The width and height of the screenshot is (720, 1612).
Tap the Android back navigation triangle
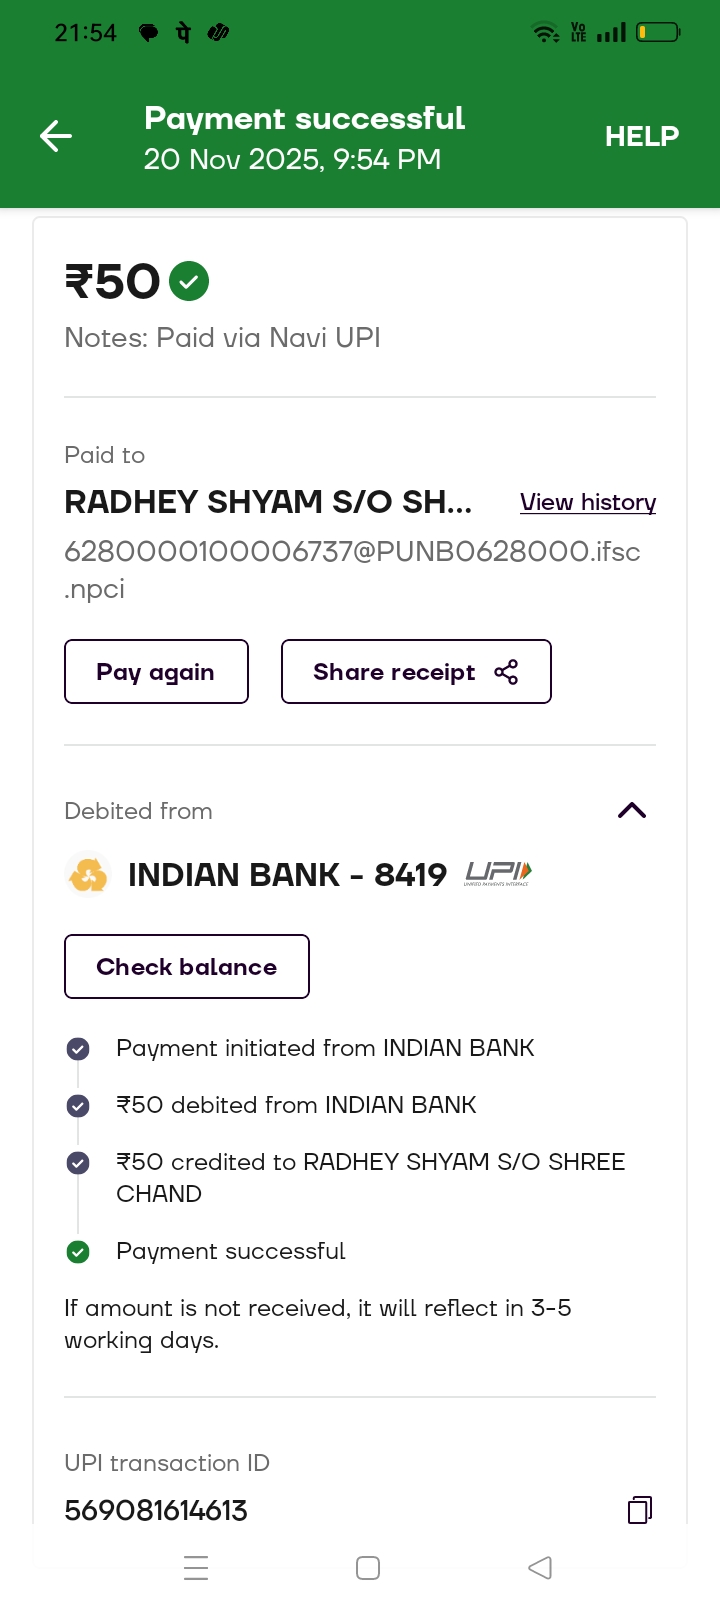click(540, 1568)
